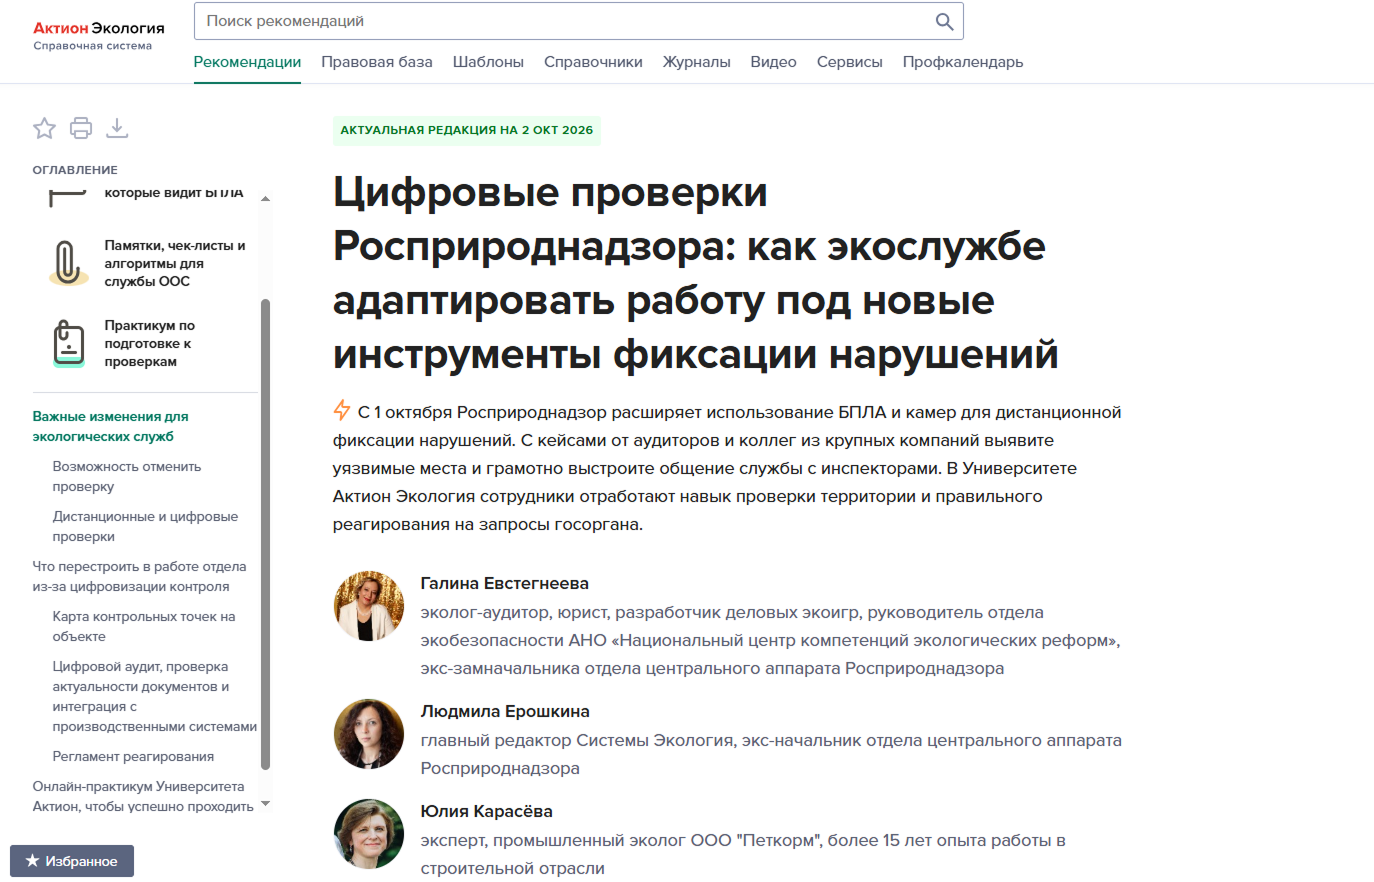This screenshot has width=1374, height=882.
Task: Jump to Что перестроить в работе отдела
Action: point(139,576)
